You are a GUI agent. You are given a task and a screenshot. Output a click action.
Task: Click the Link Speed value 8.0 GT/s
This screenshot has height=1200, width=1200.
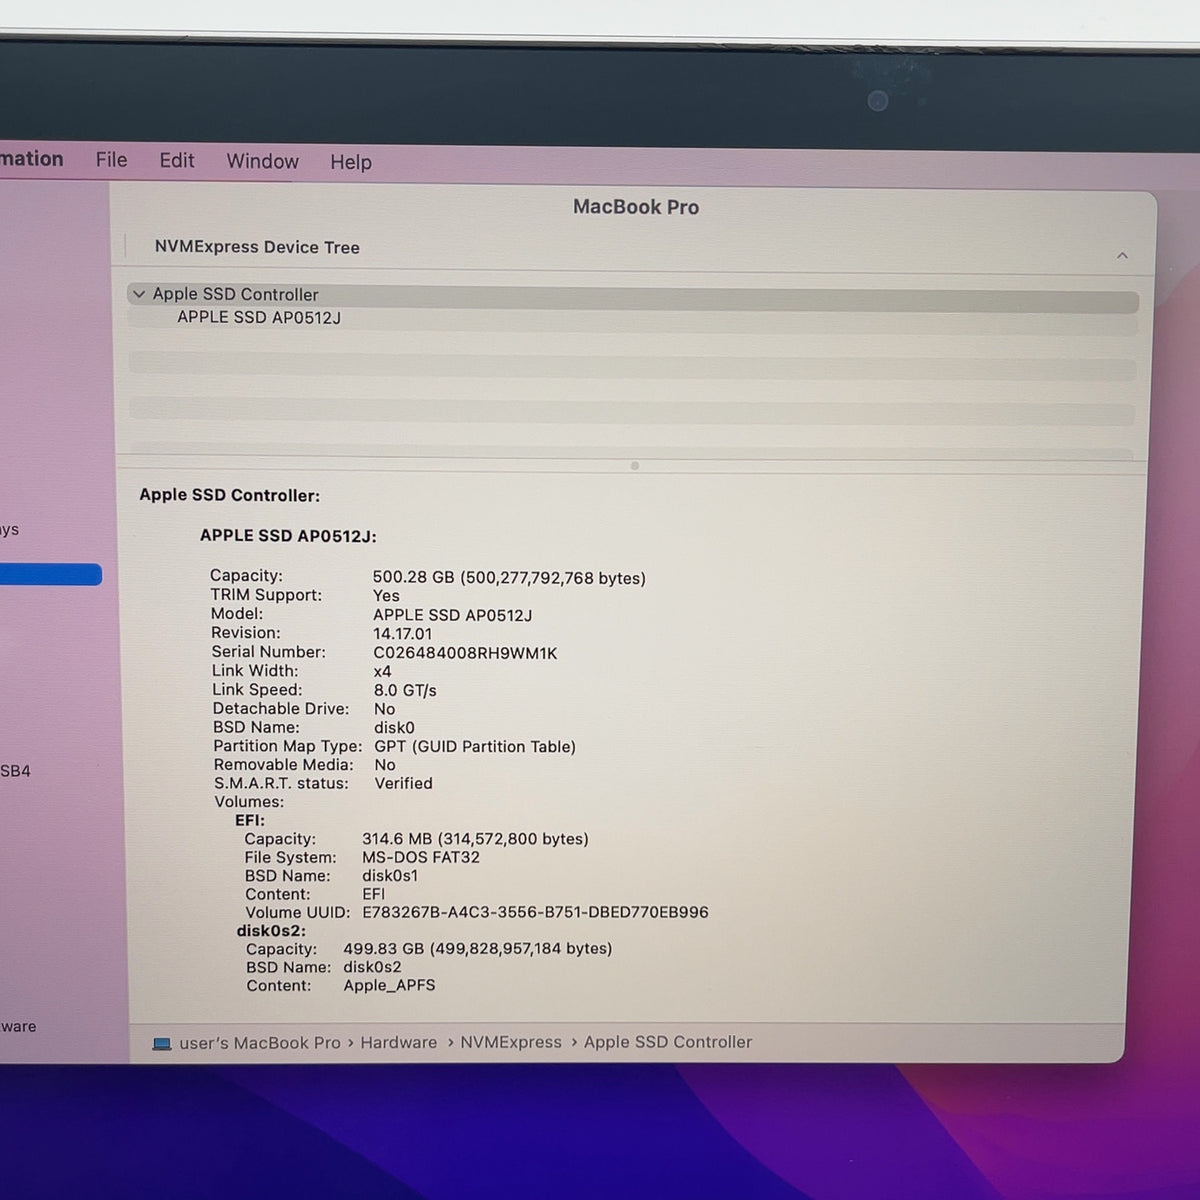coord(405,690)
